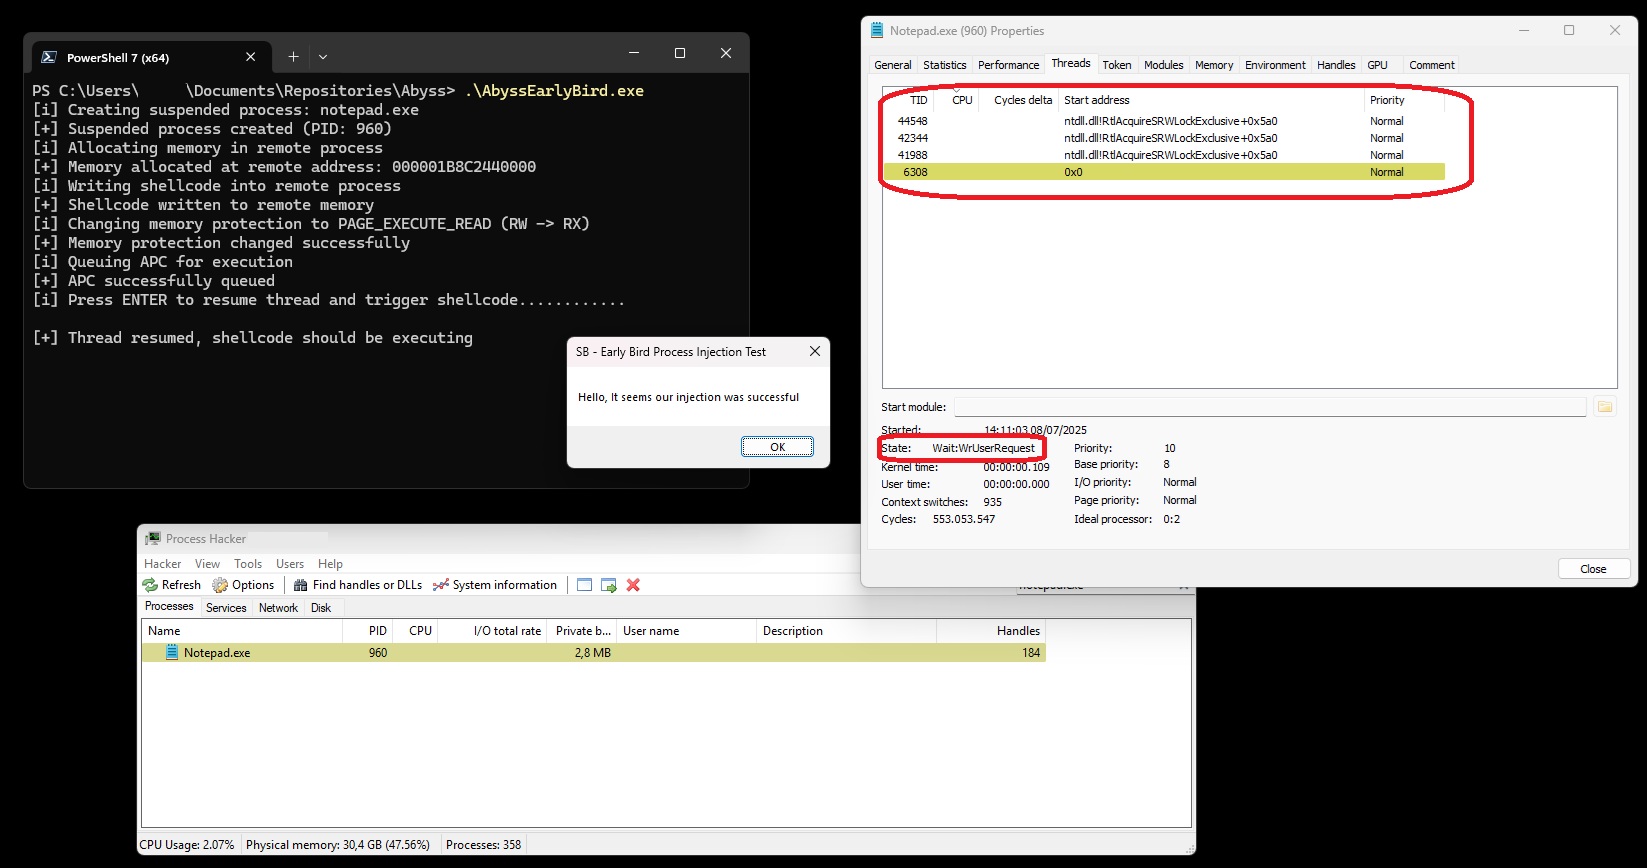Screen dimensions: 1647x868
Task: Open the General tab in Properties
Action: (x=893, y=65)
